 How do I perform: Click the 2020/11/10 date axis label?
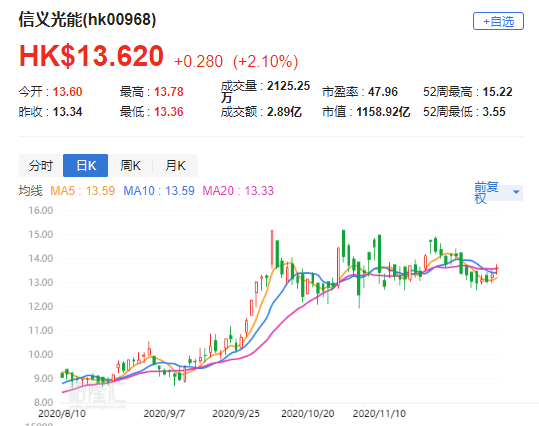(x=379, y=413)
